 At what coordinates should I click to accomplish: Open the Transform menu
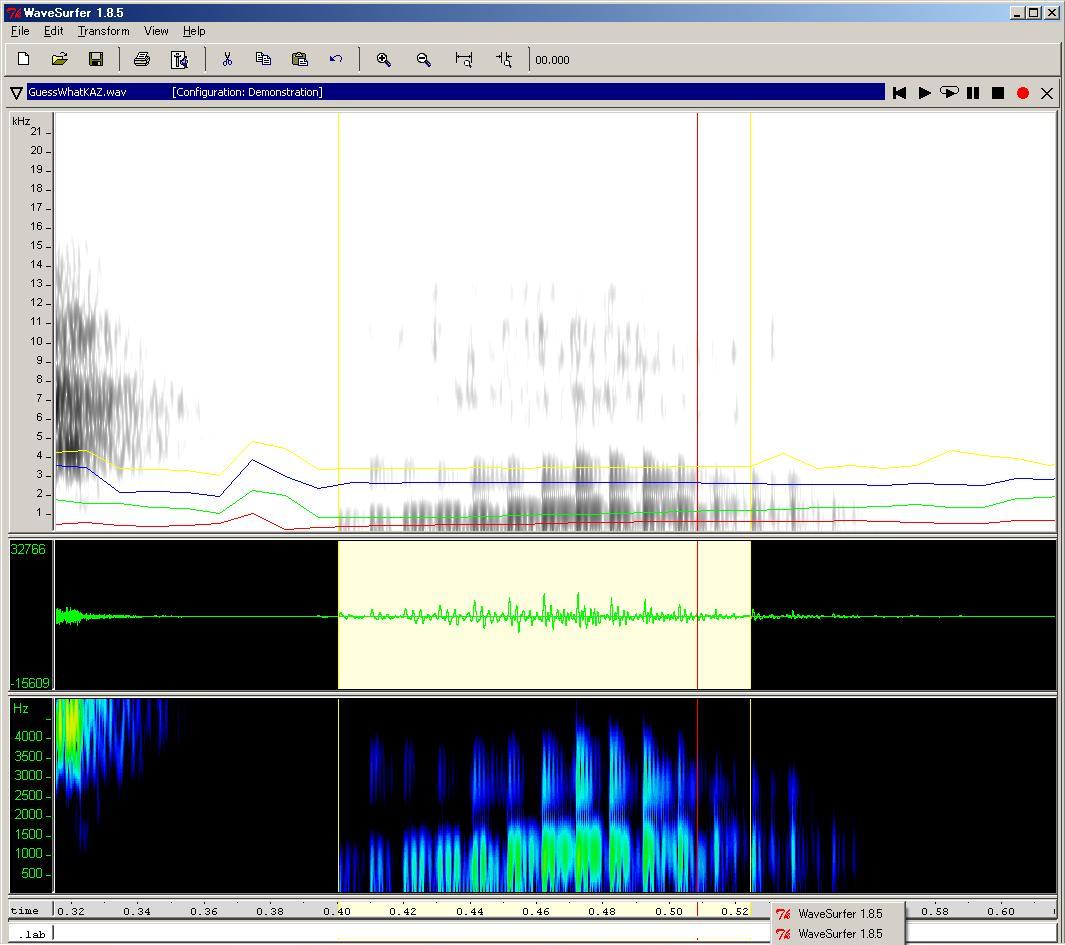103,31
